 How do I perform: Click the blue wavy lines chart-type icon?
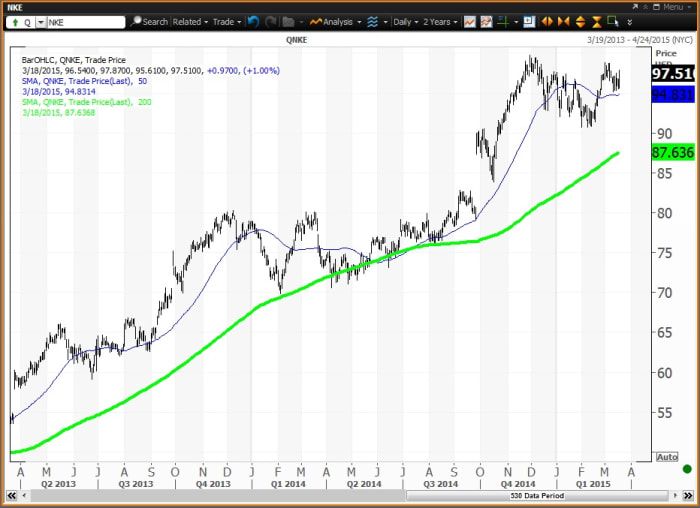pos(372,22)
